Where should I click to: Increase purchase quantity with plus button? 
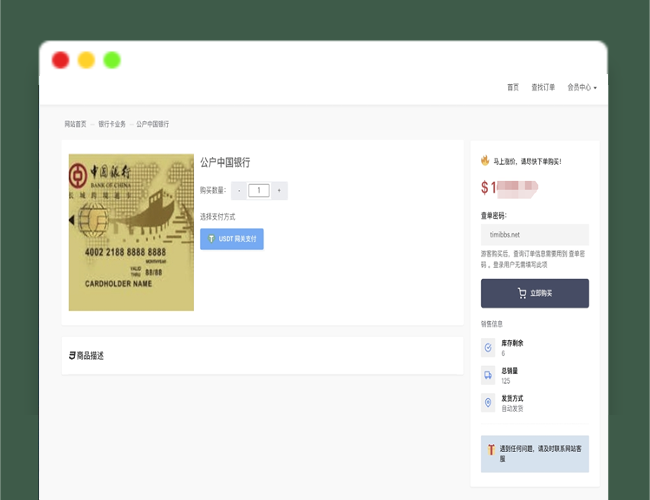click(x=279, y=190)
